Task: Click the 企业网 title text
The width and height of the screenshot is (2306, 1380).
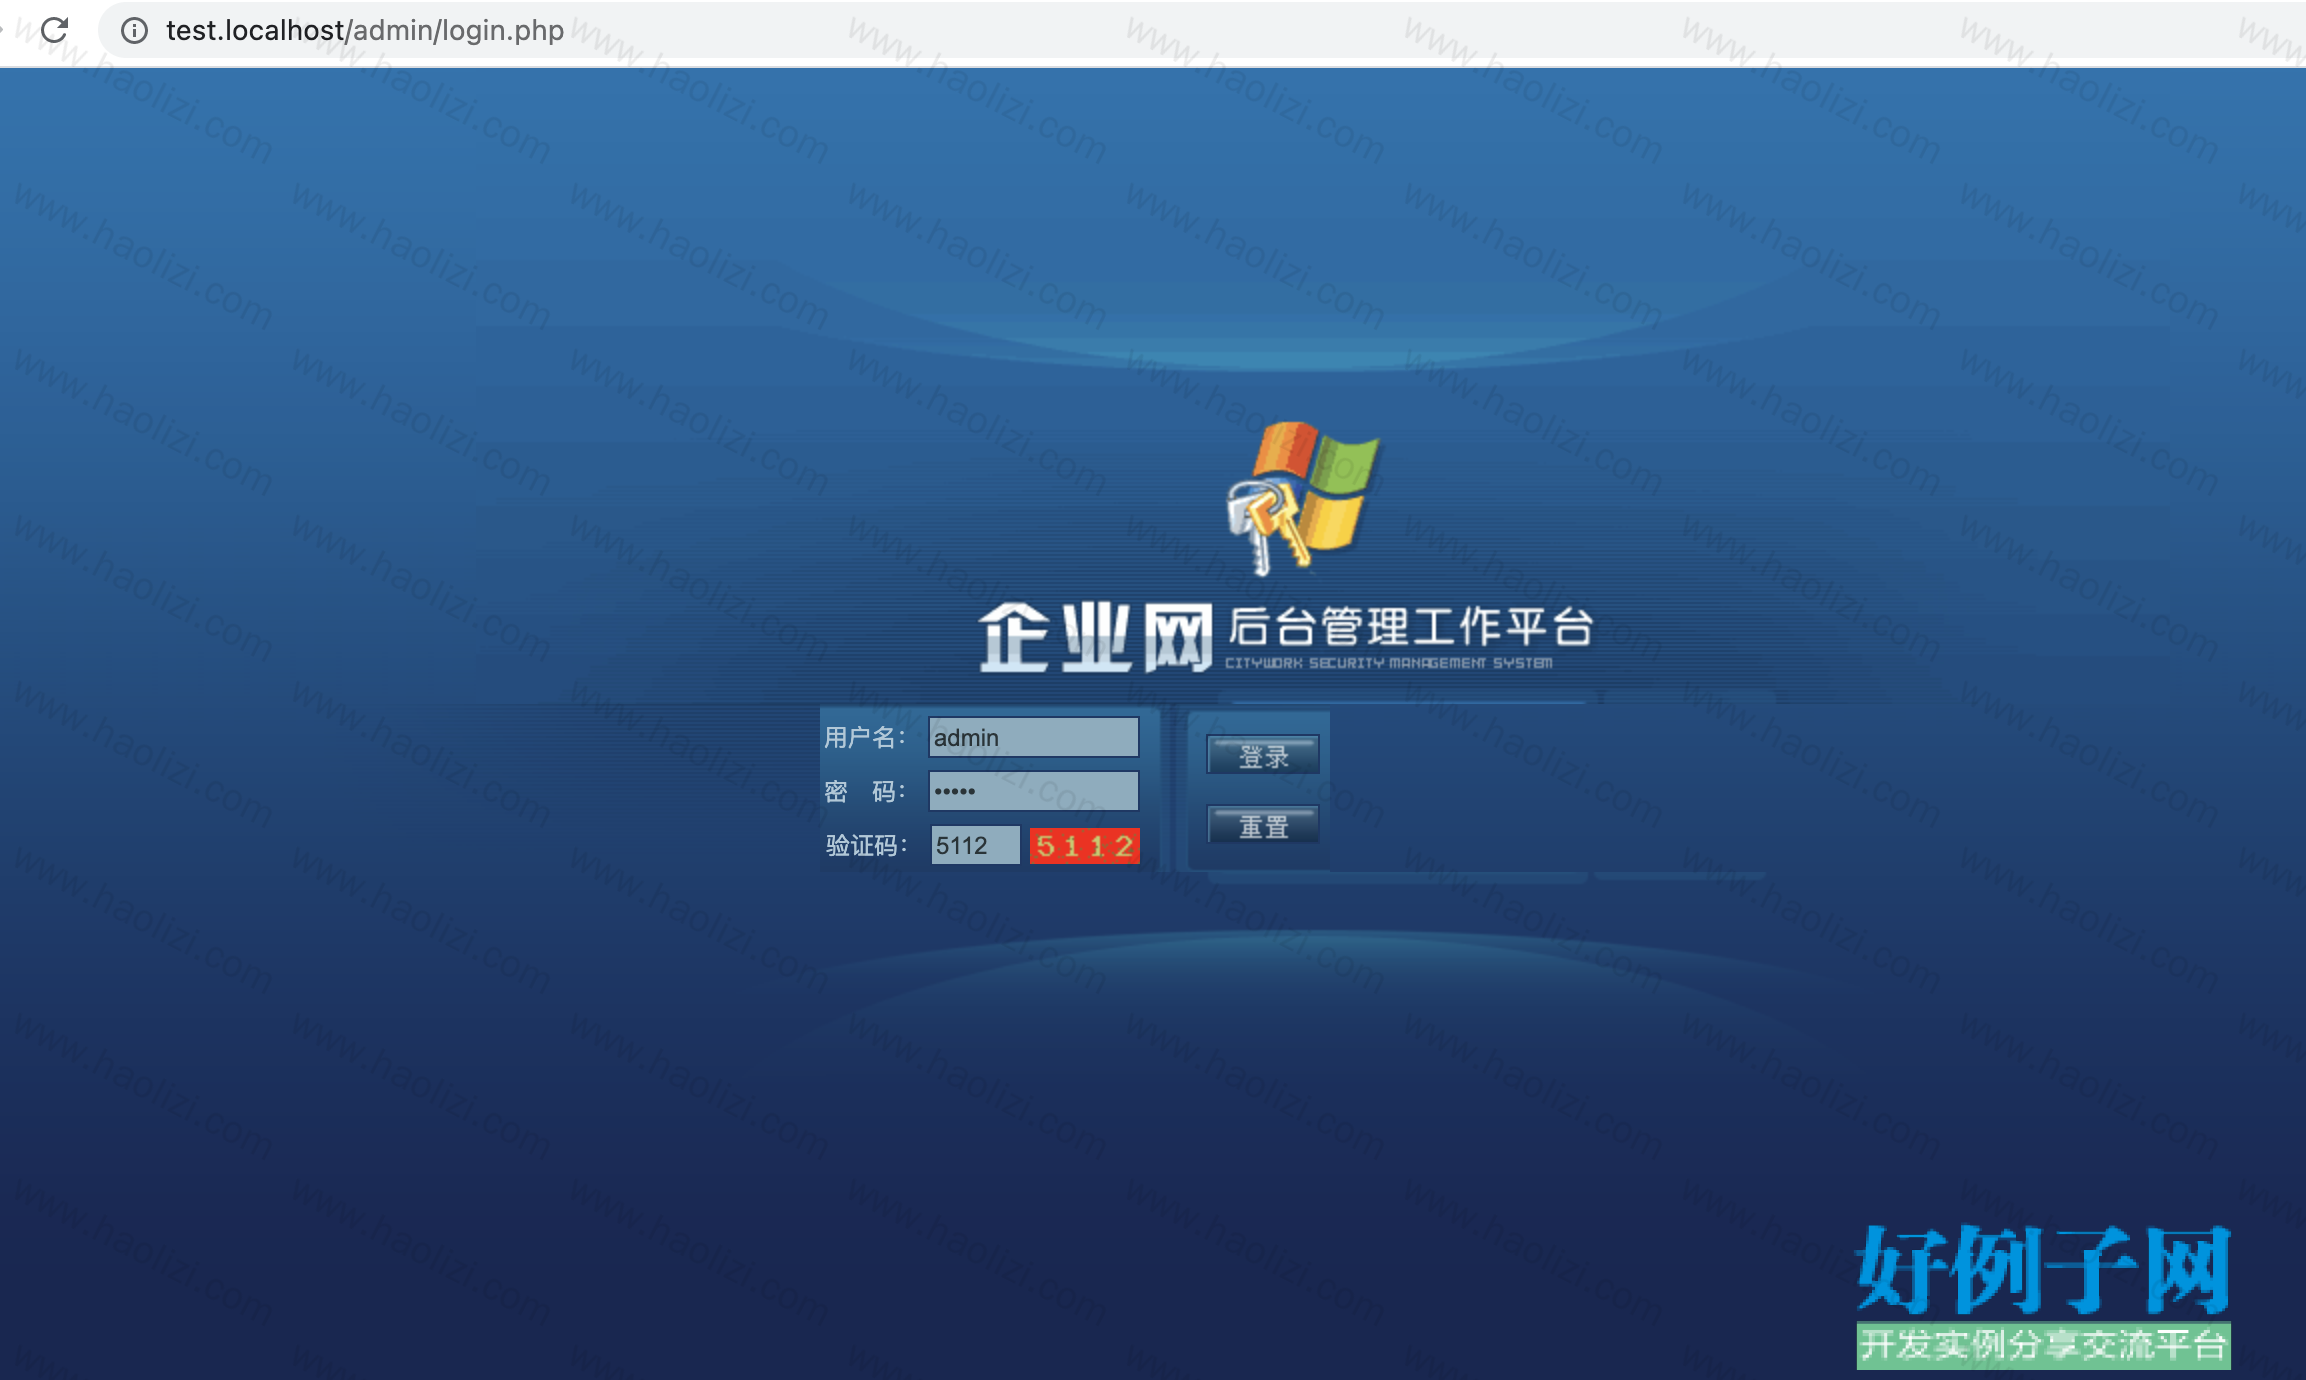Action: pyautogui.click(x=1095, y=638)
